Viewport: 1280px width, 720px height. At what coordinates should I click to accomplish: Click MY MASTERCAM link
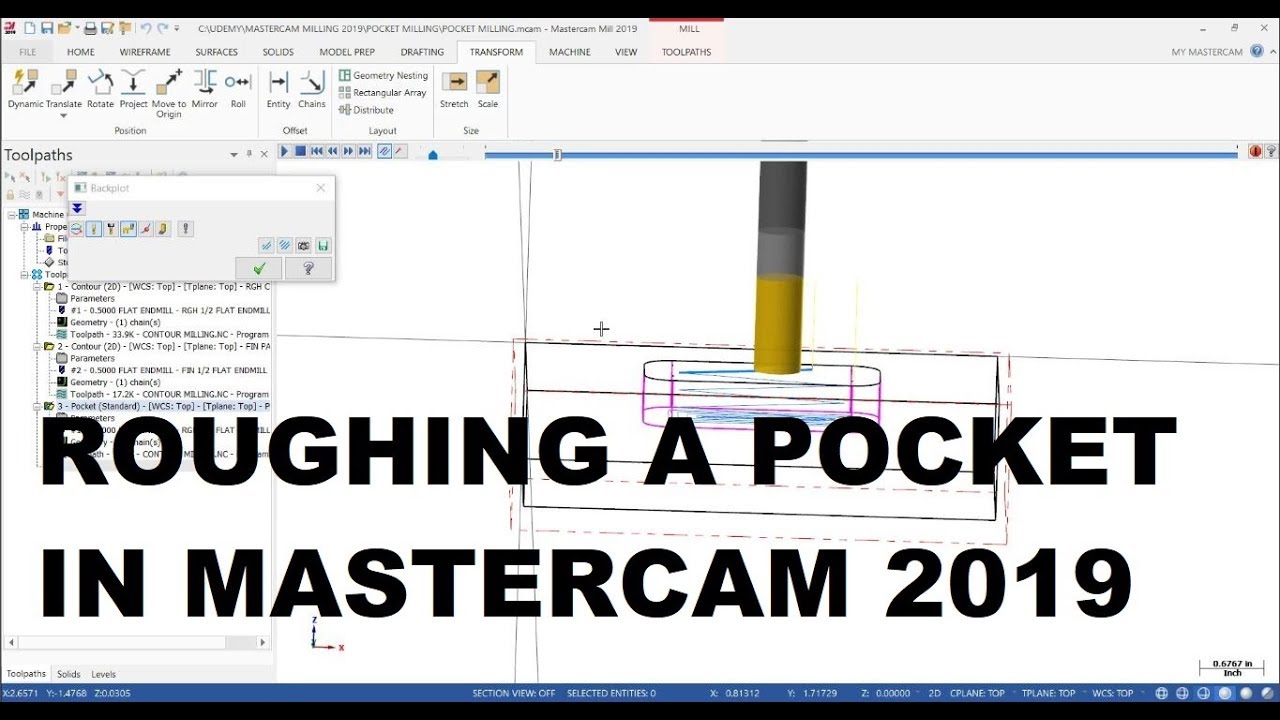pyautogui.click(x=1207, y=52)
